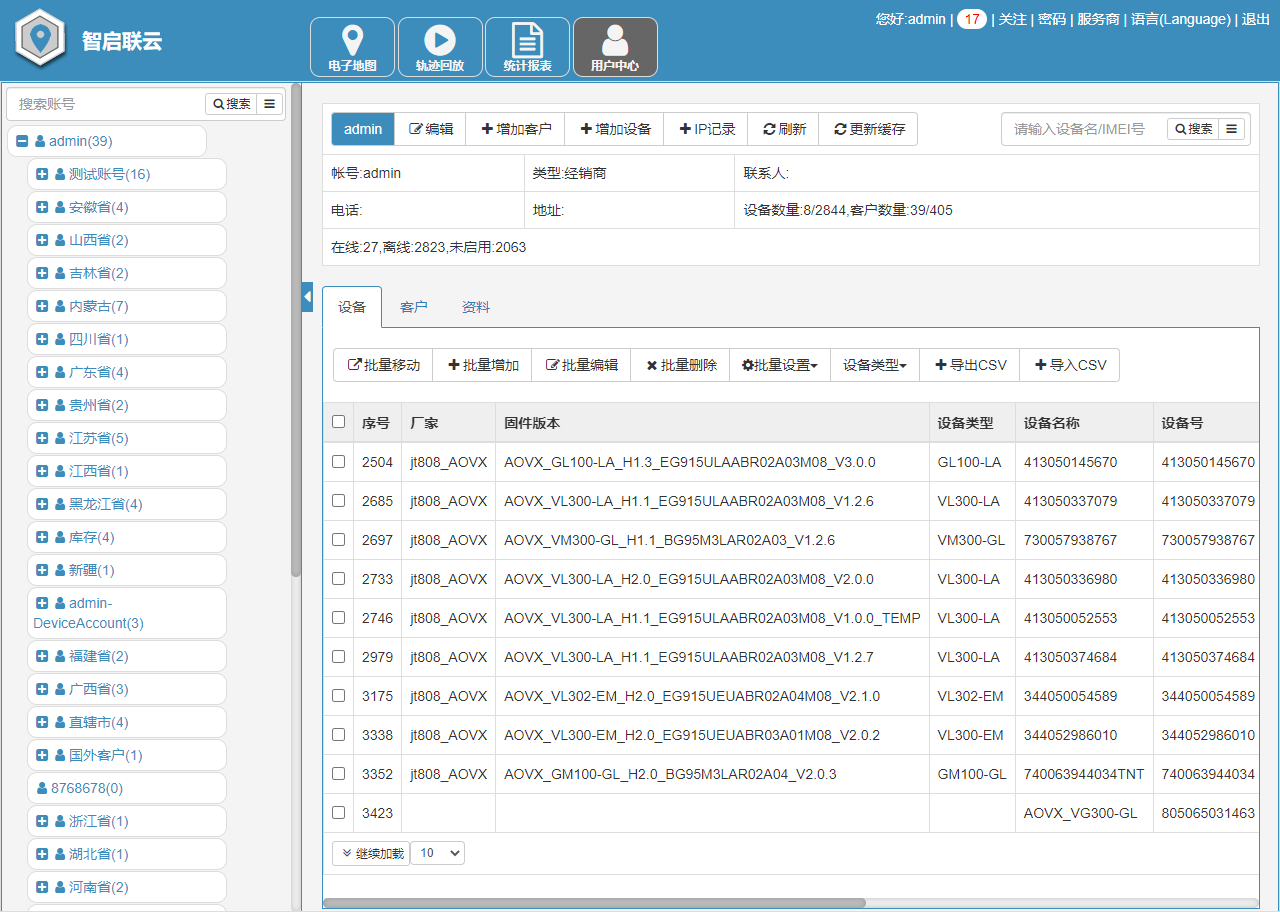Viewport: 1280px width, 912px height.
Task: Change the page size selector from 10
Action: click(x=437, y=853)
